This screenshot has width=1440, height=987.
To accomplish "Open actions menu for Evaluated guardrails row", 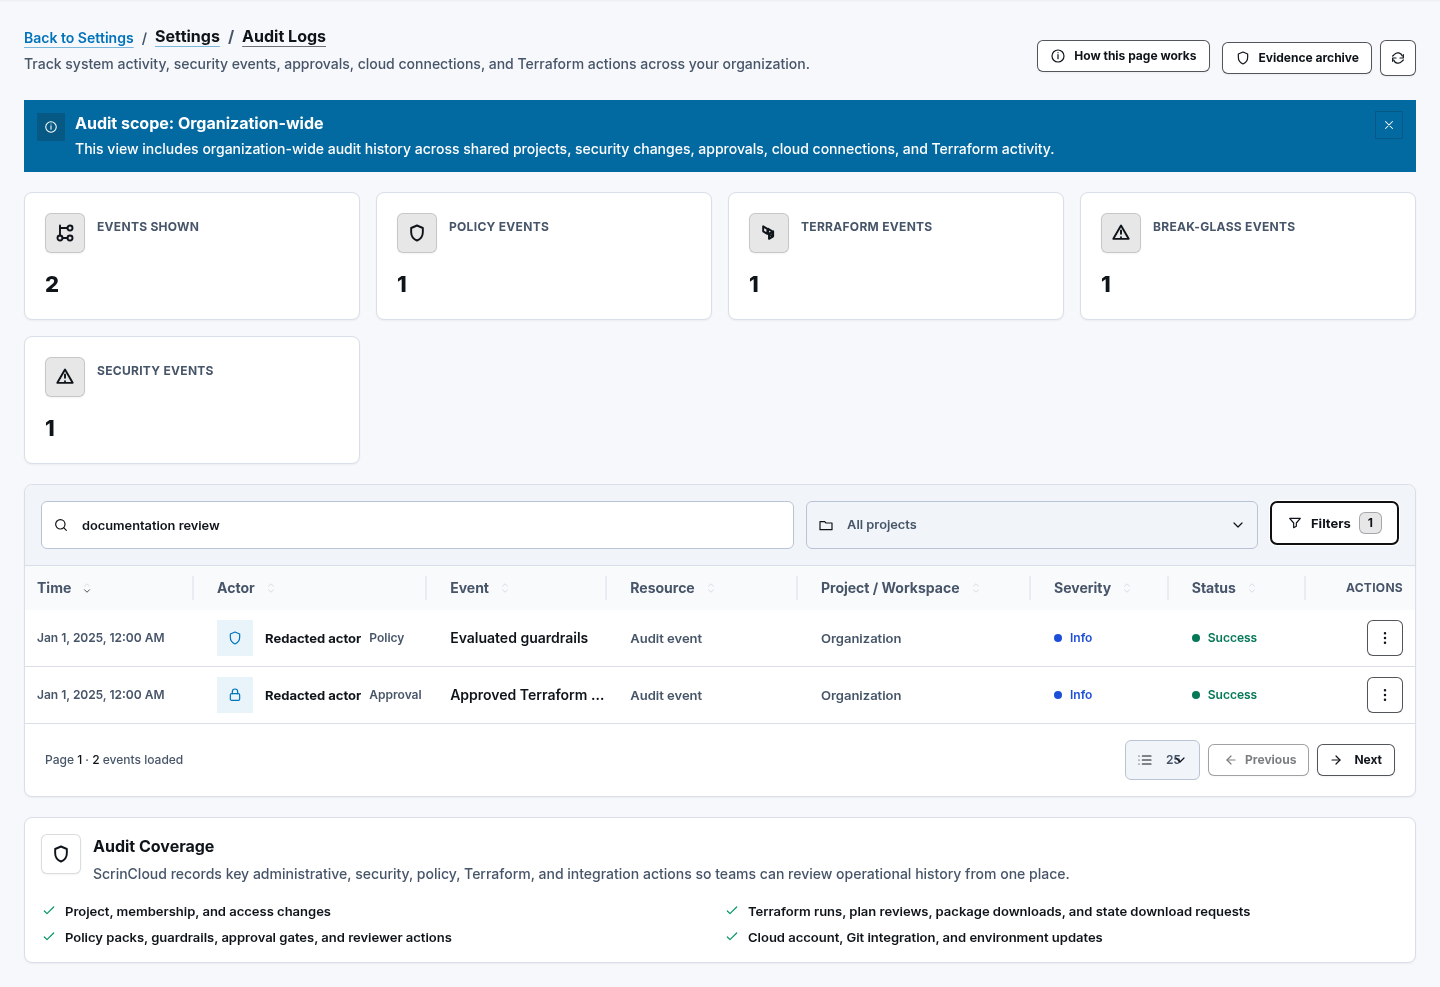I will pyautogui.click(x=1385, y=638).
